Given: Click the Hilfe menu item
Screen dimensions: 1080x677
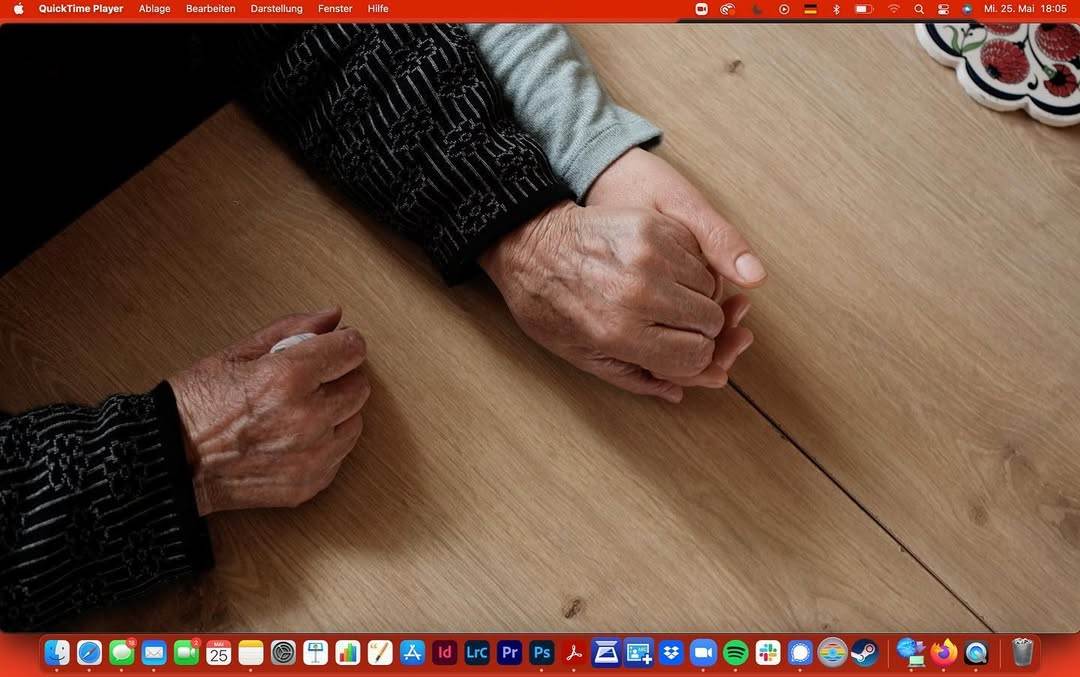Looking at the screenshot, I should (x=378, y=9).
